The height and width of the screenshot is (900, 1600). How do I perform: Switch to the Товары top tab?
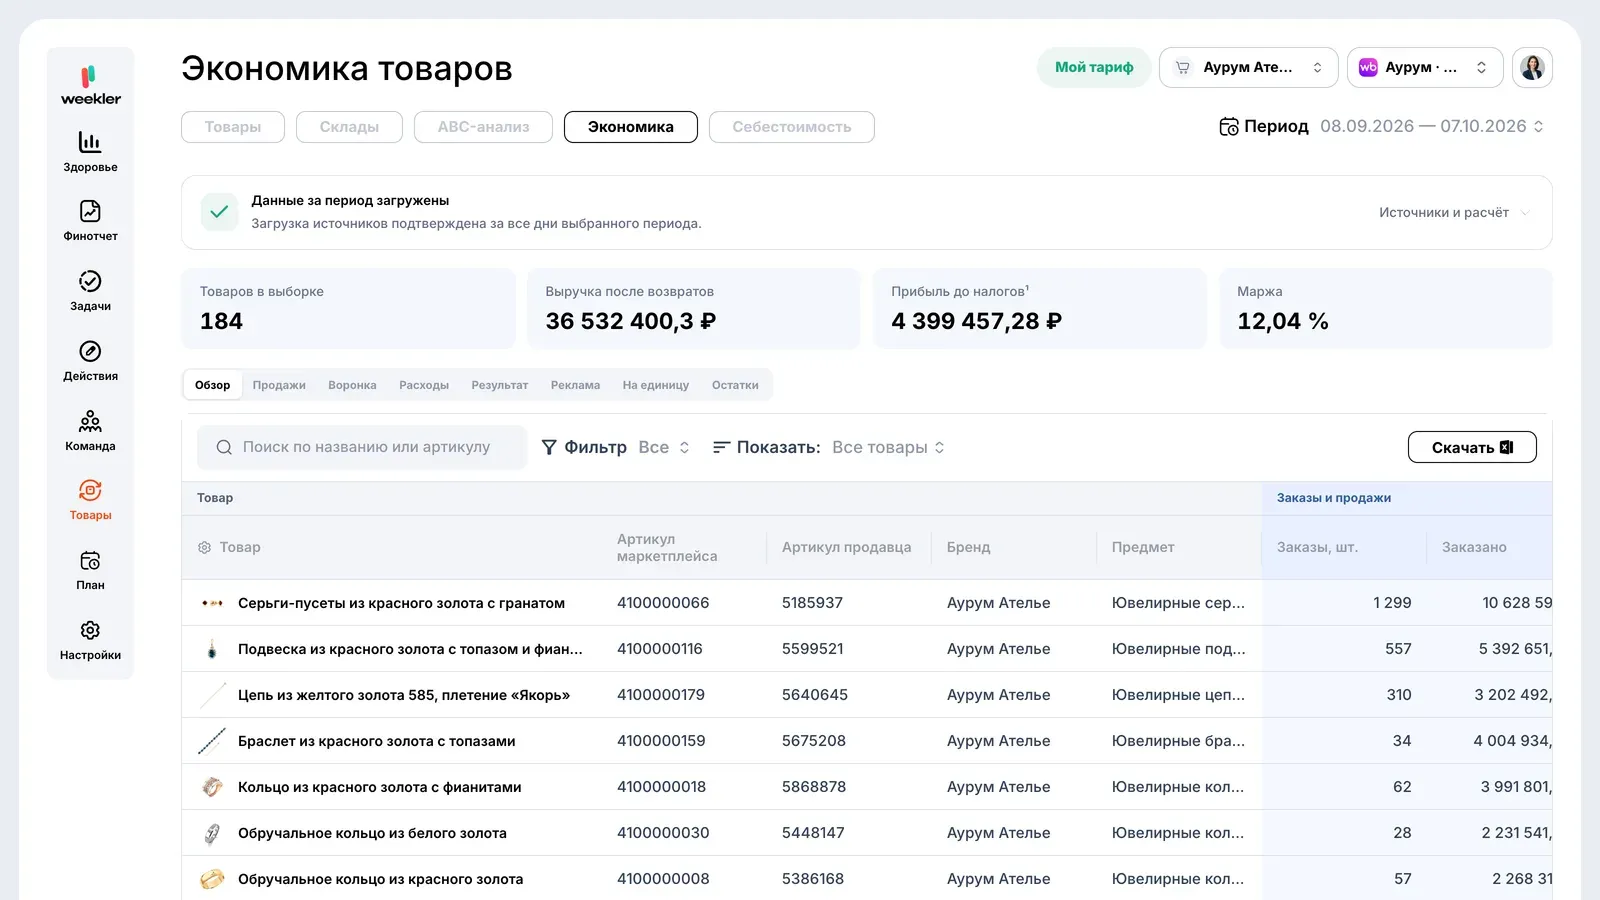click(233, 127)
